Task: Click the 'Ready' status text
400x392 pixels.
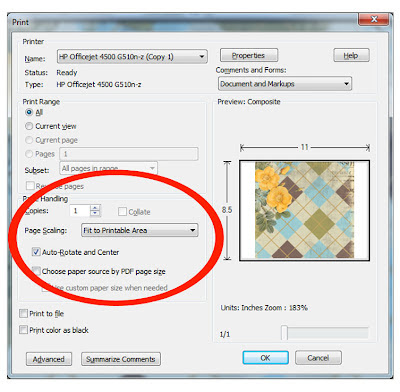Action: click(x=67, y=73)
